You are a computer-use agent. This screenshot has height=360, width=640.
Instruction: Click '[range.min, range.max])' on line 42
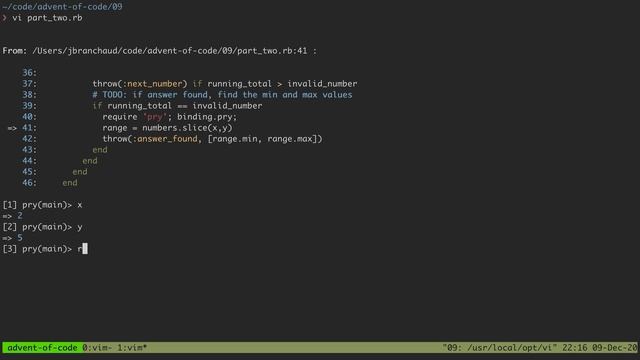265,139
